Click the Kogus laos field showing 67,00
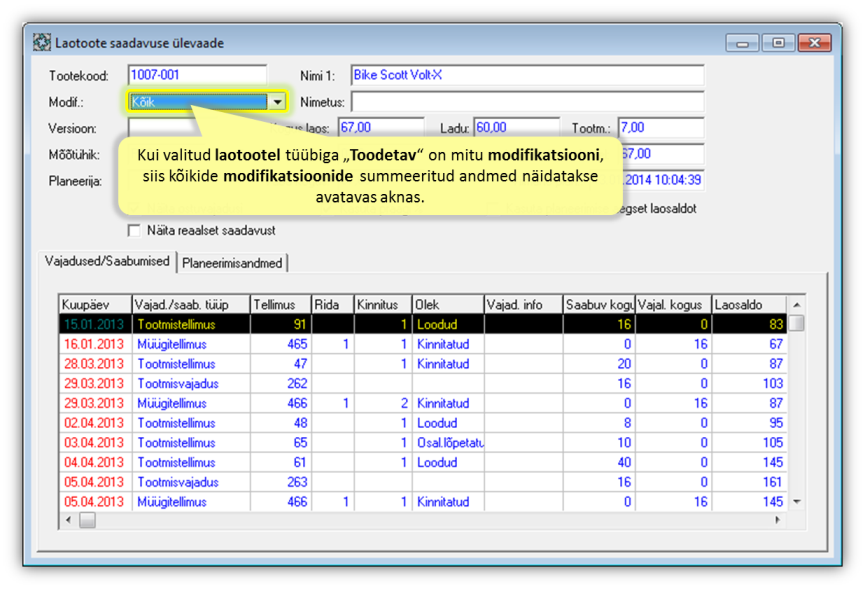 tap(381, 127)
